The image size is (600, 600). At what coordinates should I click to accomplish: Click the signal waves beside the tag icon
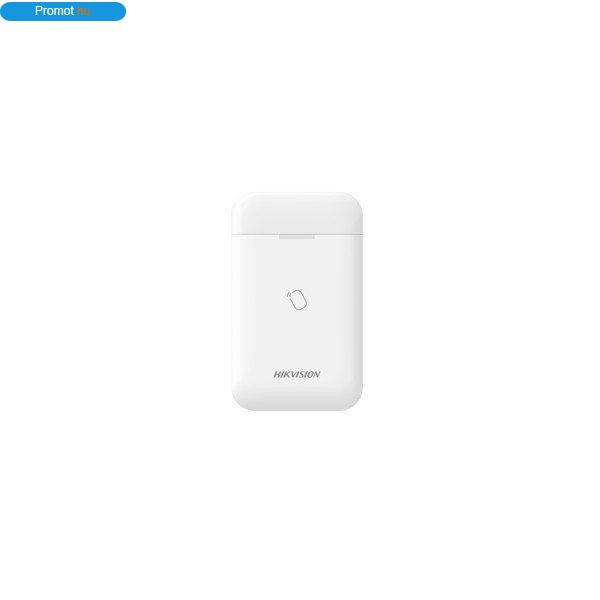(289, 295)
